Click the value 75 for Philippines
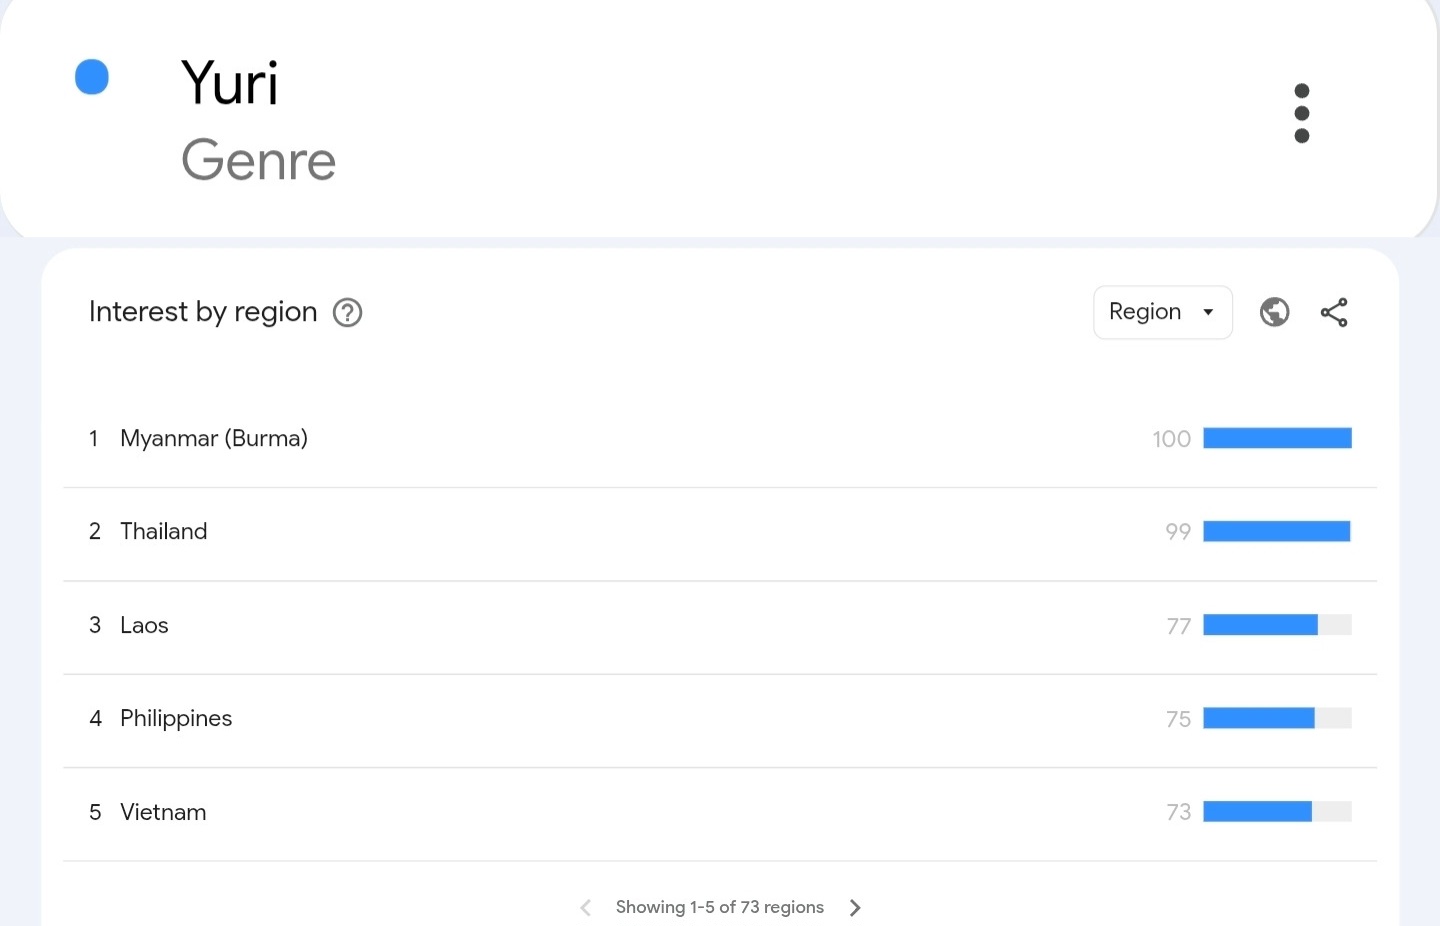This screenshot has width=1440, height=926. coord(1179,719)
